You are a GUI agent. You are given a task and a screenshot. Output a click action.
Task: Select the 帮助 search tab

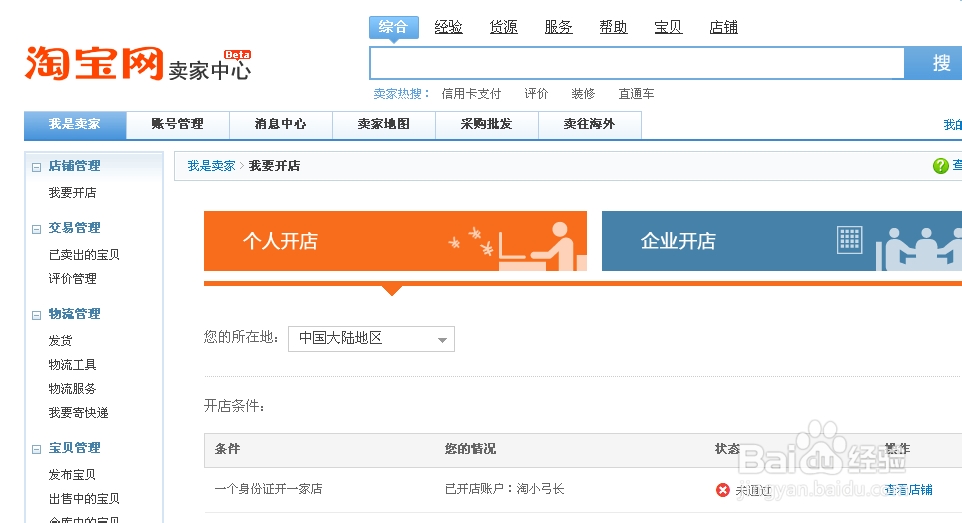pyautogui.click(x=614, y=27)
